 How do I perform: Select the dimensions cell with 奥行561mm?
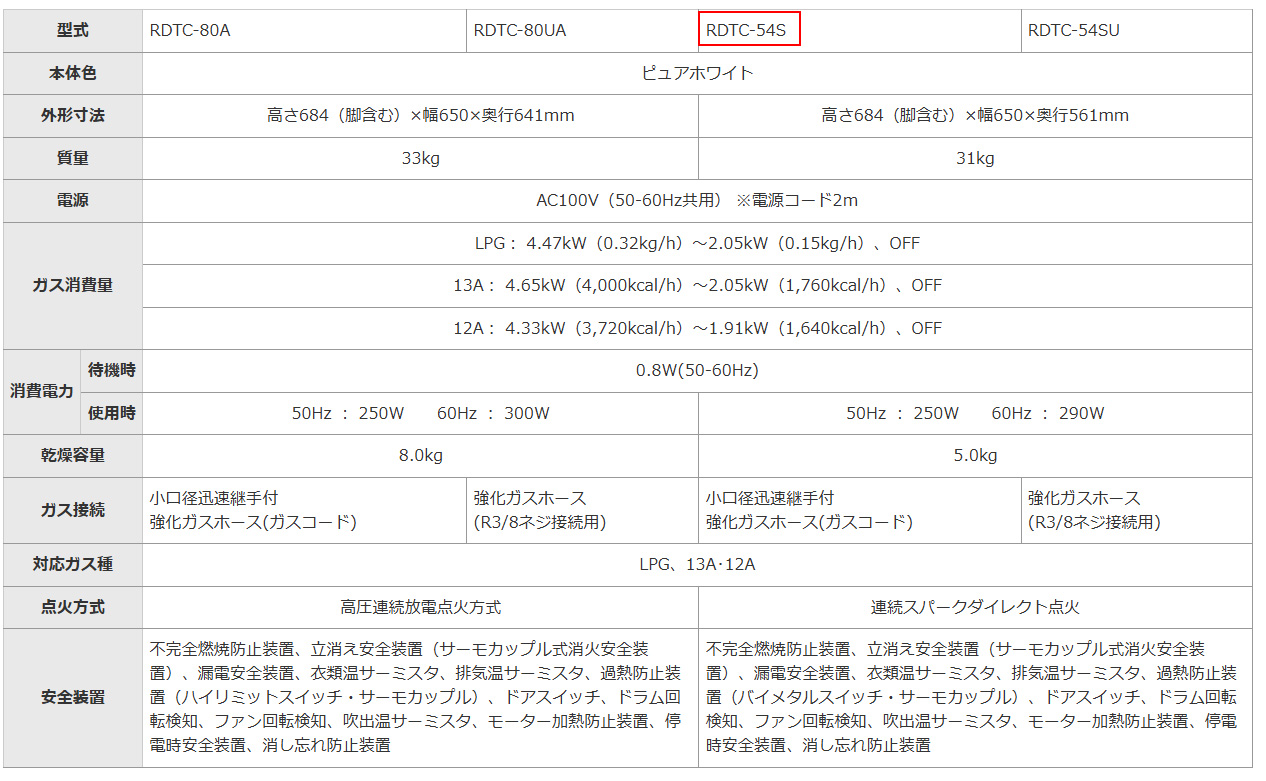tap(975, 115)
